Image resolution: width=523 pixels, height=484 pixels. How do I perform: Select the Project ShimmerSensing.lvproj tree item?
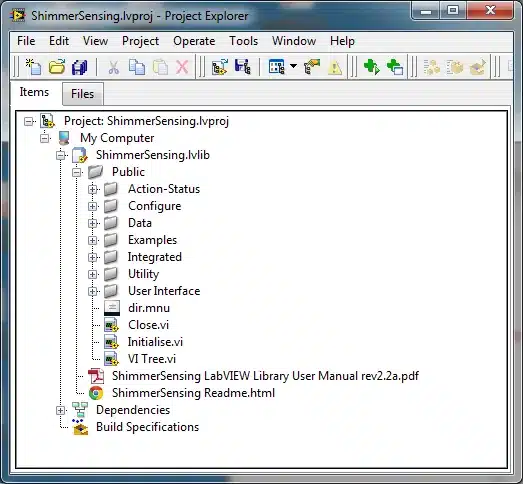[146, 121]
